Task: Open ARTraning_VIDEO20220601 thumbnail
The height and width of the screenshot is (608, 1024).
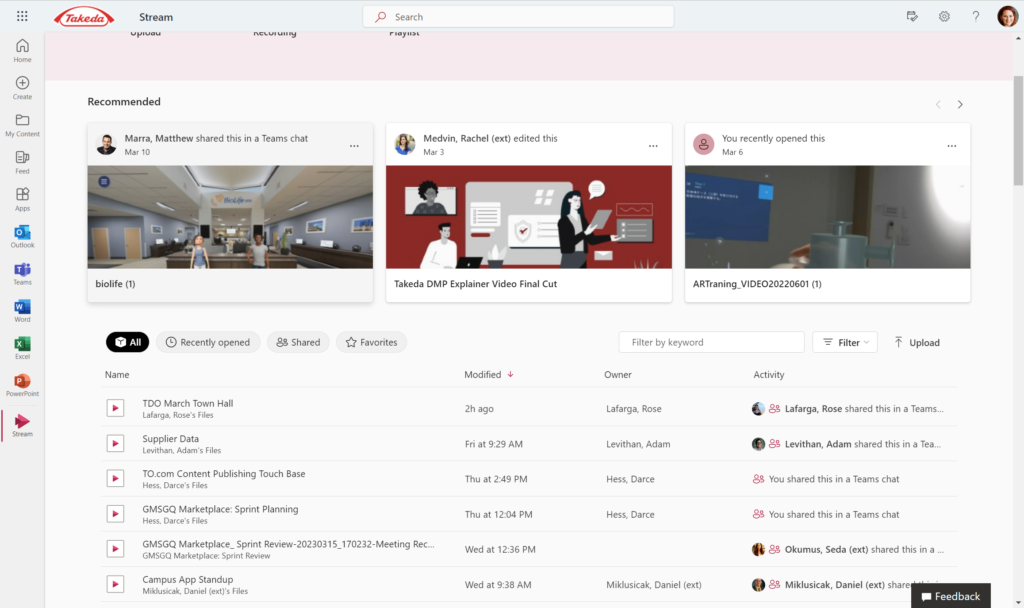Action: pos(827,217)
